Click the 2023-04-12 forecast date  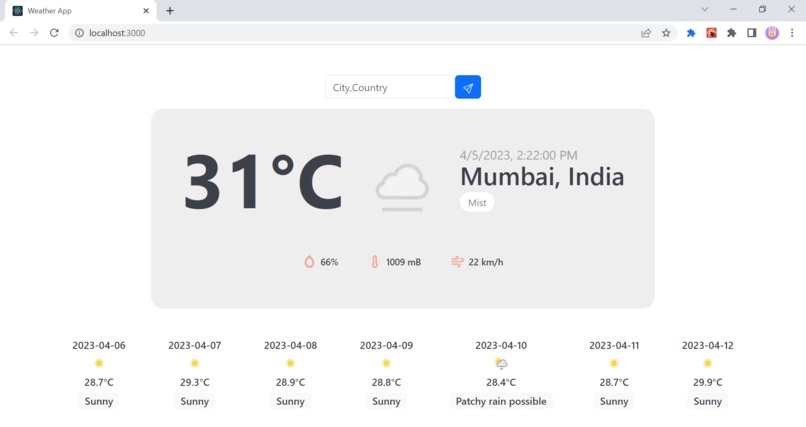[707, 345]
